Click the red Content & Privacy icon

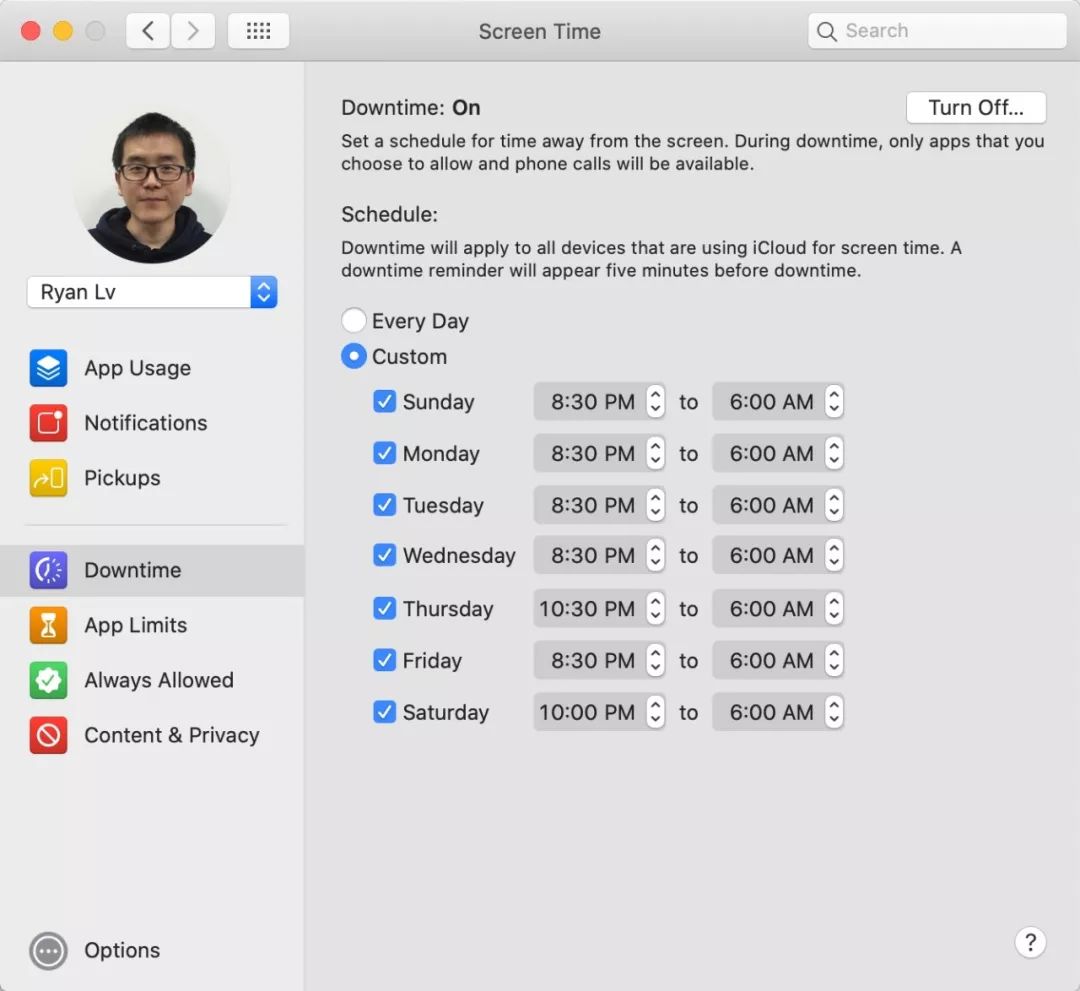tap(48, 736)
